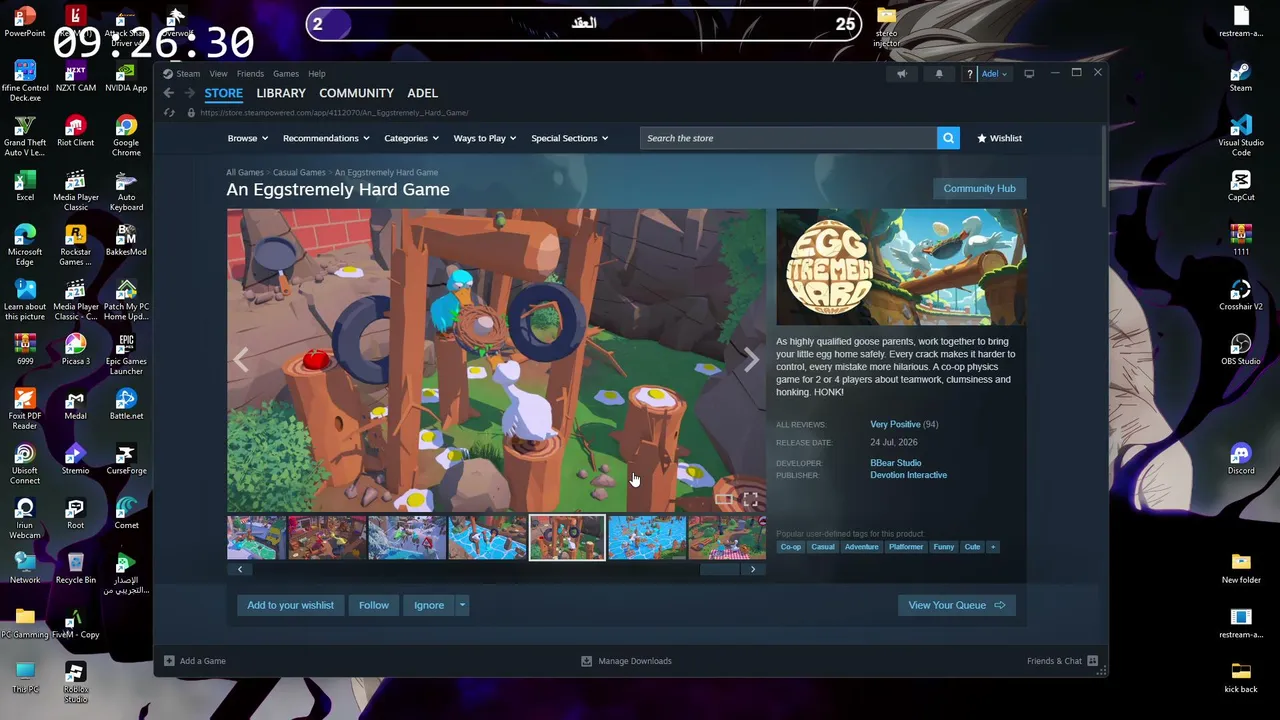Focus the Search the store field
The image size is (1280, 720).
coord(788,138)
